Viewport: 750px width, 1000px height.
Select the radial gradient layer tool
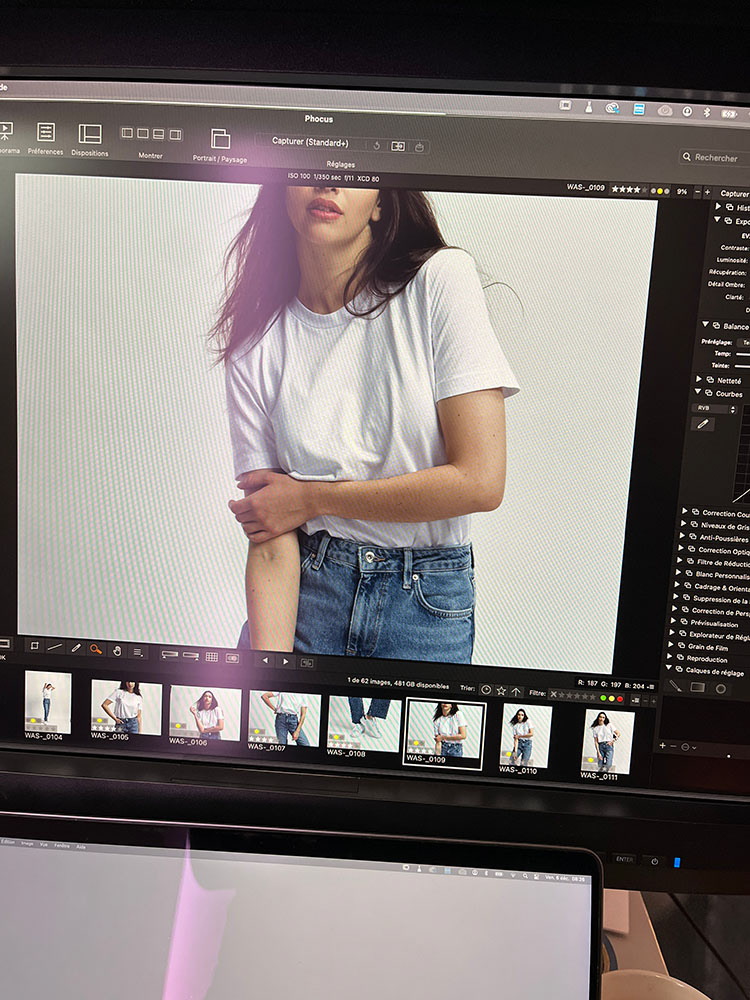coord(721,689)
